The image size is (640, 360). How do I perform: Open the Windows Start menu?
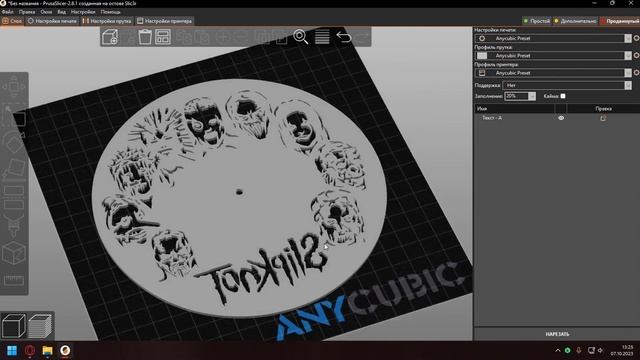tap(12, 350)
